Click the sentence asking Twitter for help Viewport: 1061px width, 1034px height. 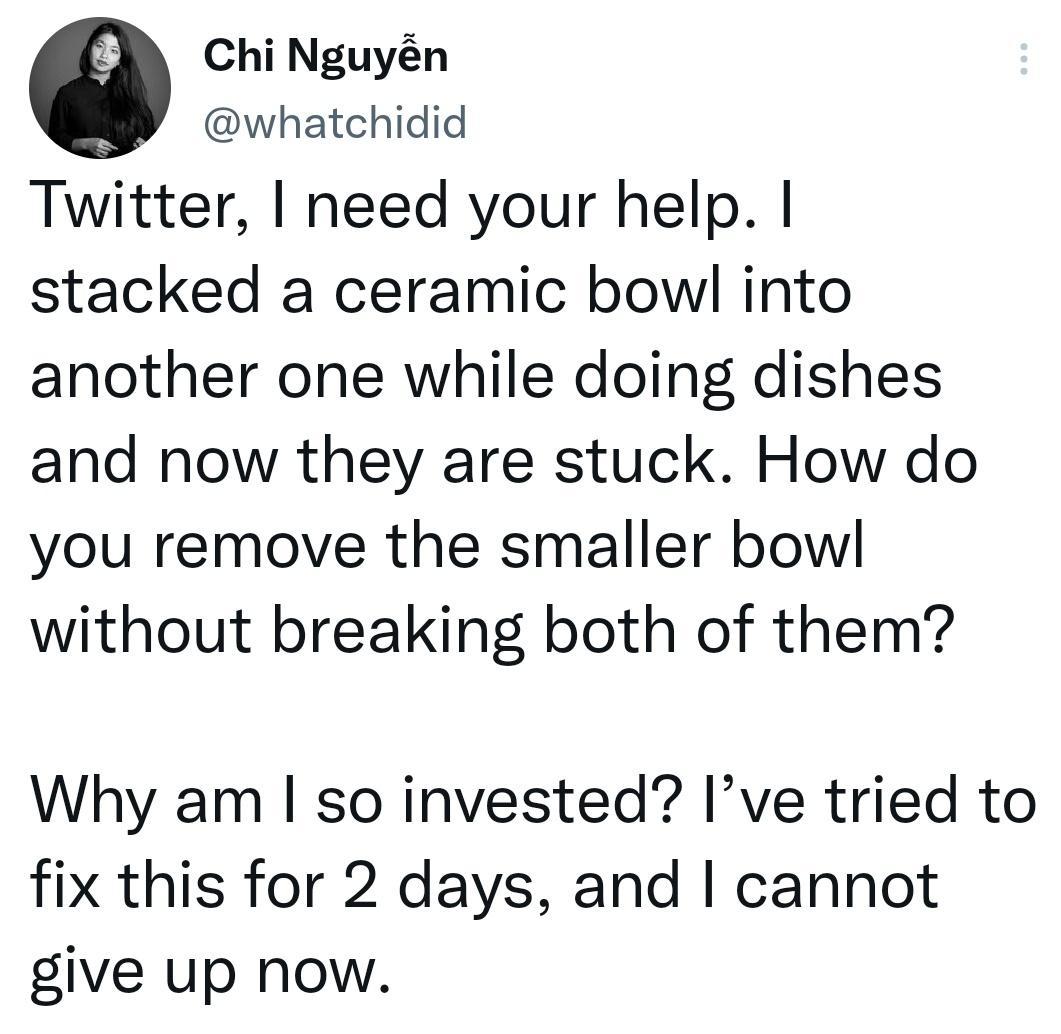point(400,206)
